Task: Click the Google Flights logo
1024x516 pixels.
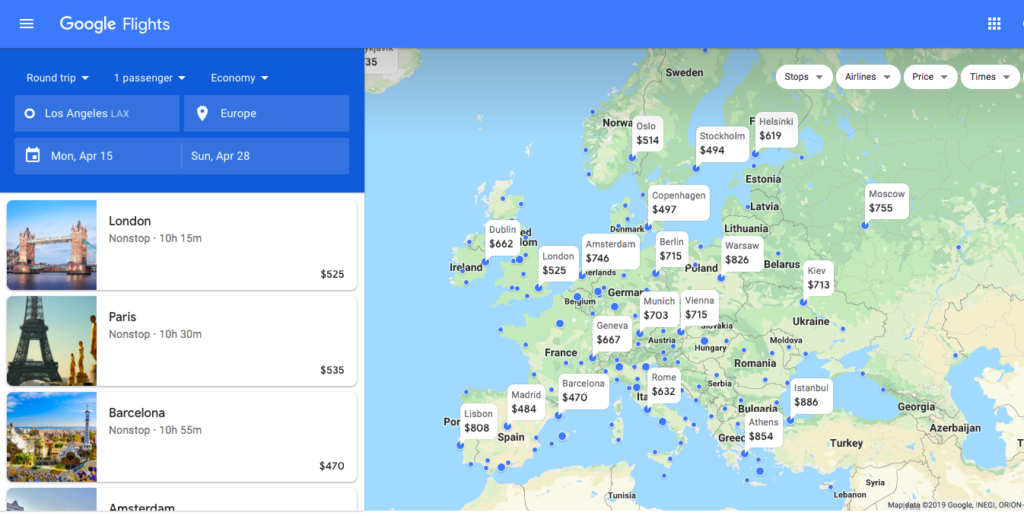Action: 115,24
